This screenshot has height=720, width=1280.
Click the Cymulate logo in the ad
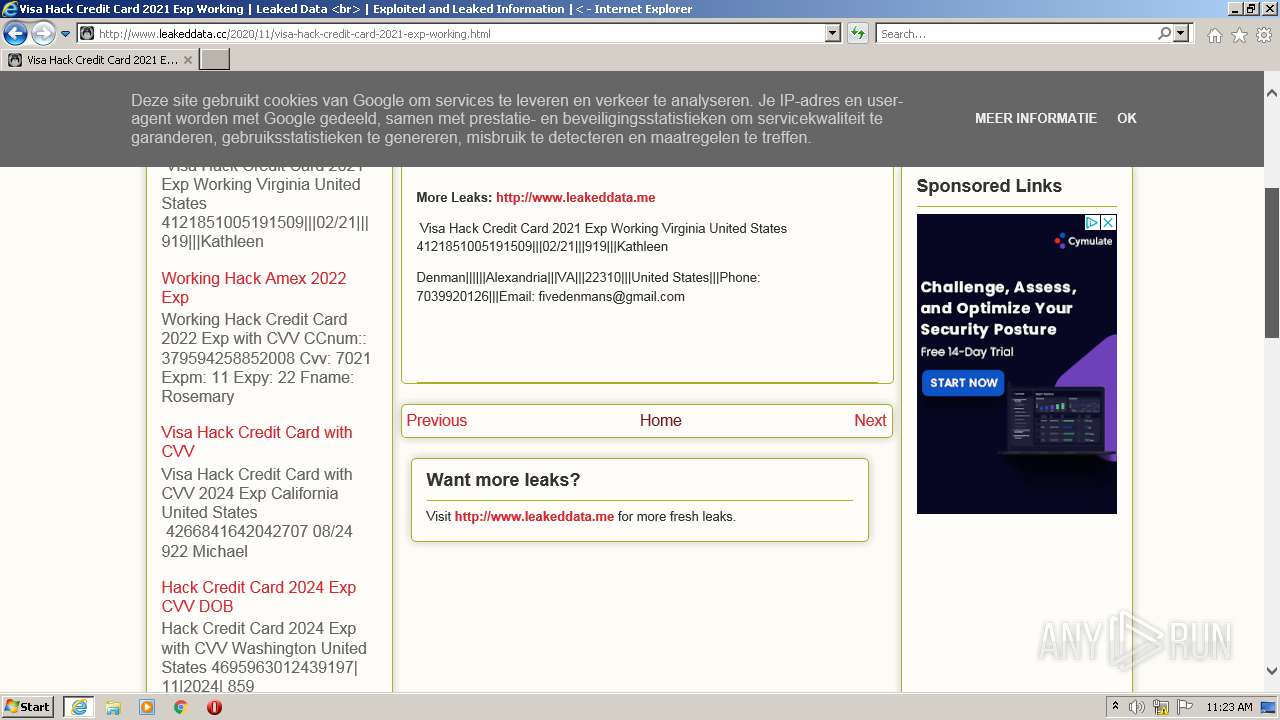point(1083,241)
